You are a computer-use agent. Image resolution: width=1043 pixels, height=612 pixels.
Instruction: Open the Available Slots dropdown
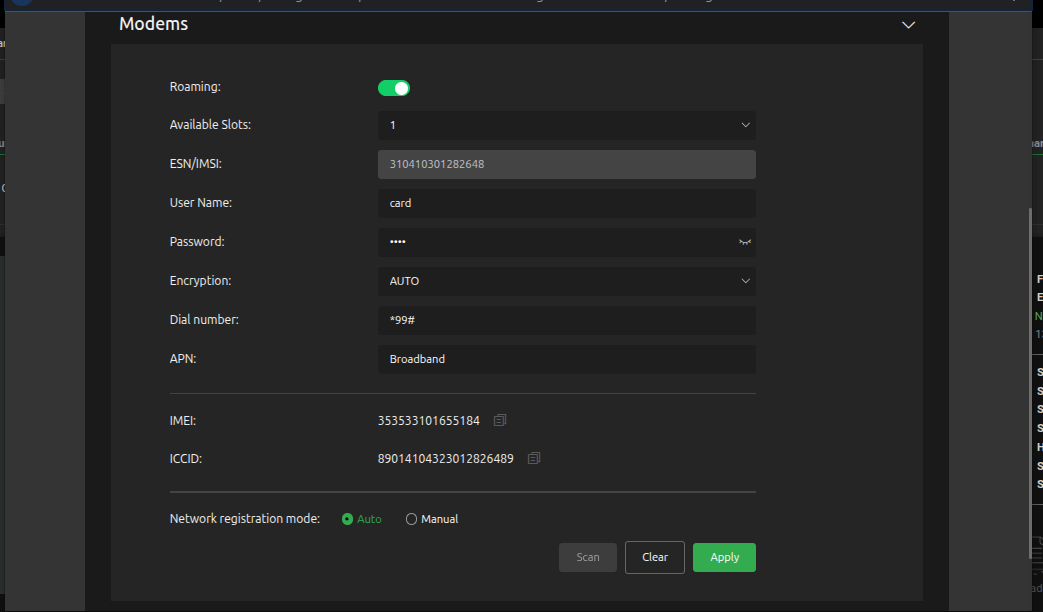click(566, 125)
